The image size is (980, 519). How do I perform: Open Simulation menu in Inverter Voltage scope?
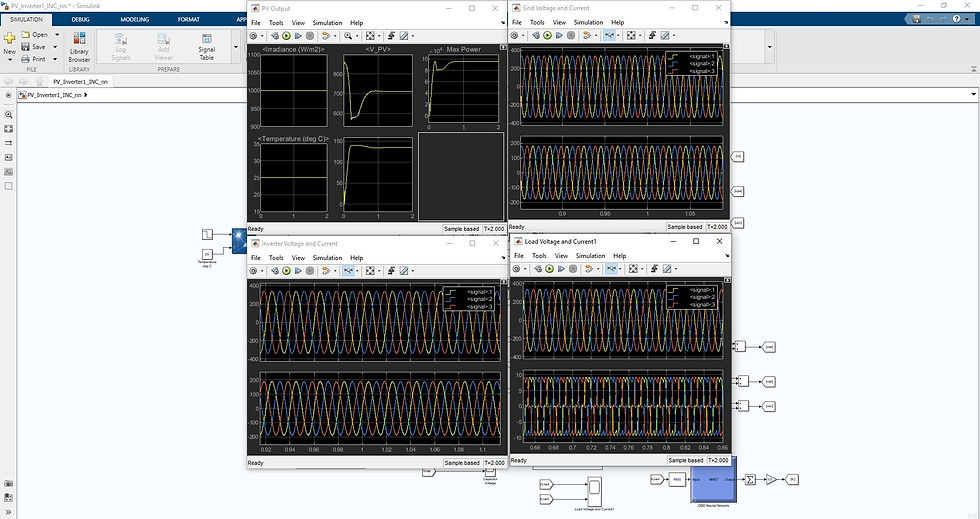pyautogui.click(x=328, y=258)
